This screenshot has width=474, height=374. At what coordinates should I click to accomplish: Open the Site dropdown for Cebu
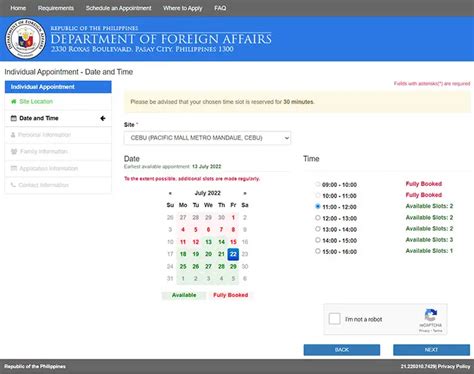(x=207, y=138)
